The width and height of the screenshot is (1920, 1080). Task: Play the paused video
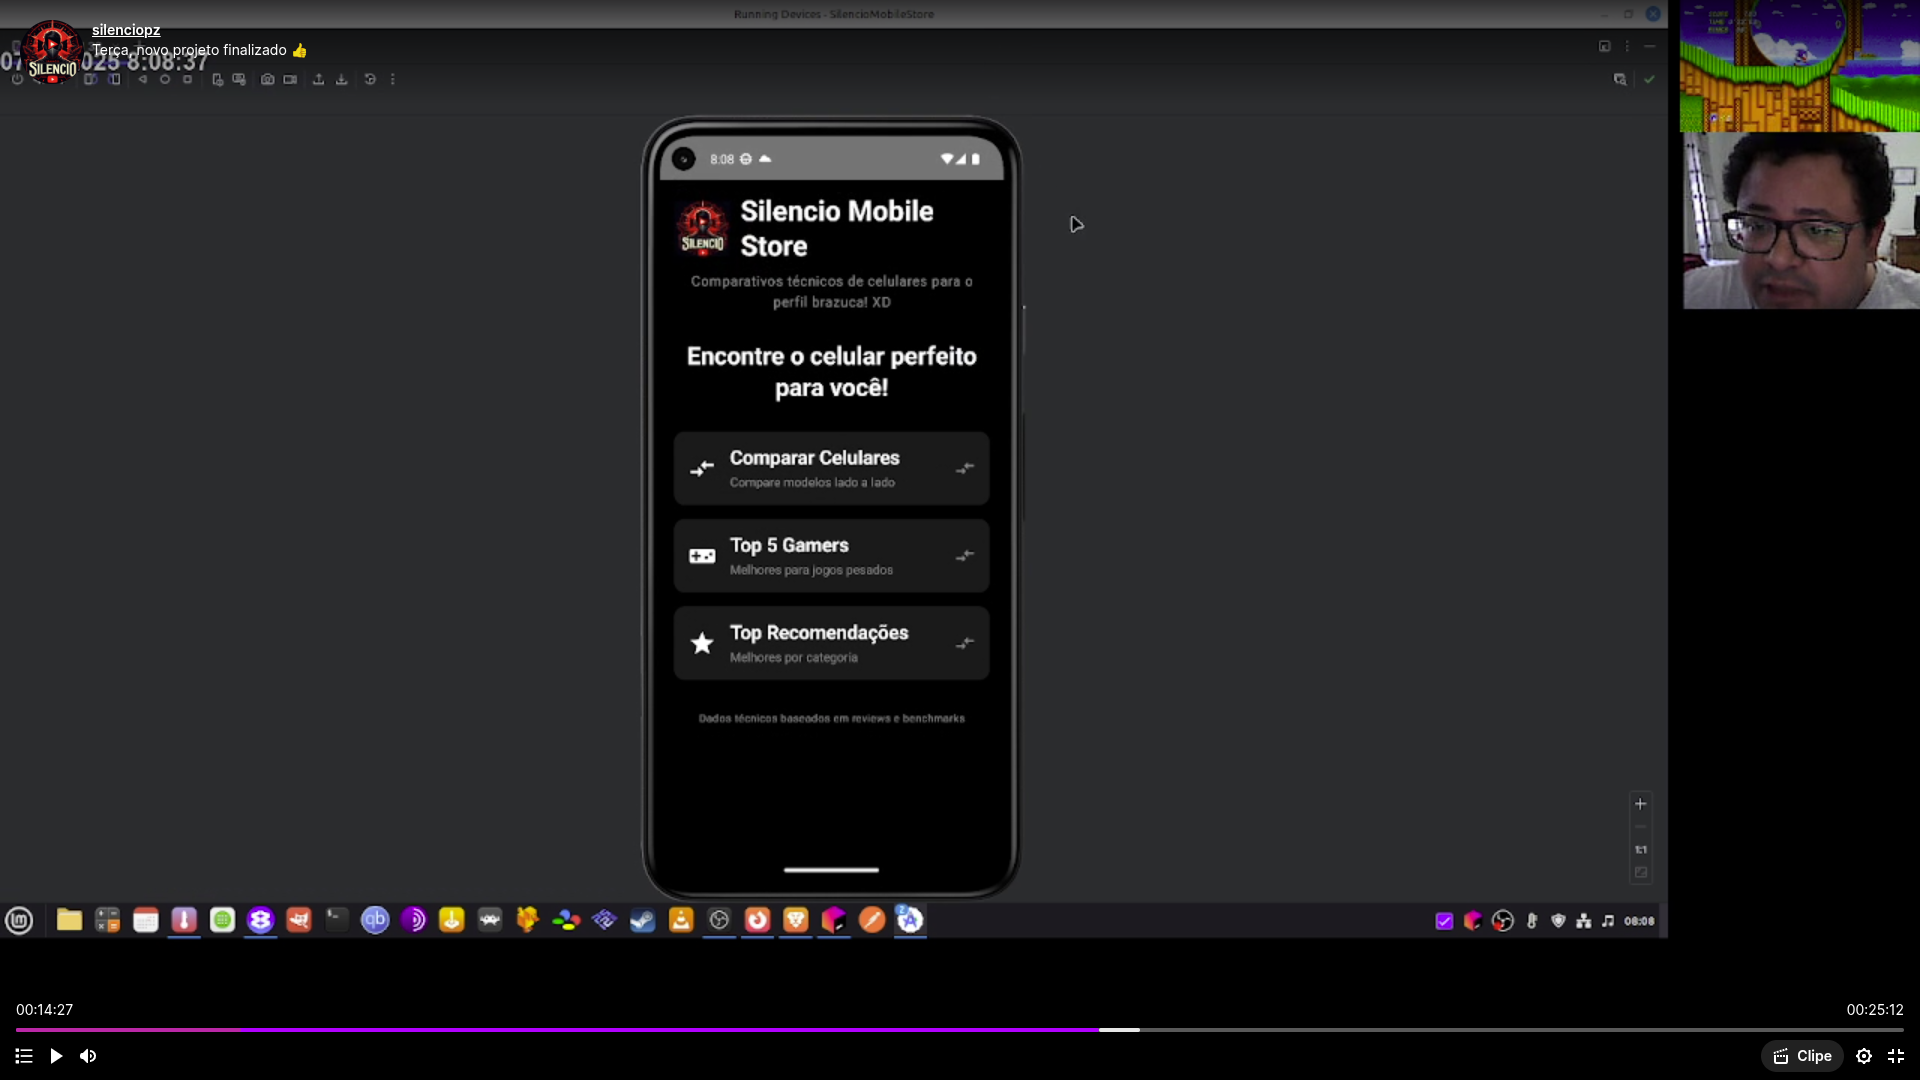pyautogui.click(x=56, y=1056)
